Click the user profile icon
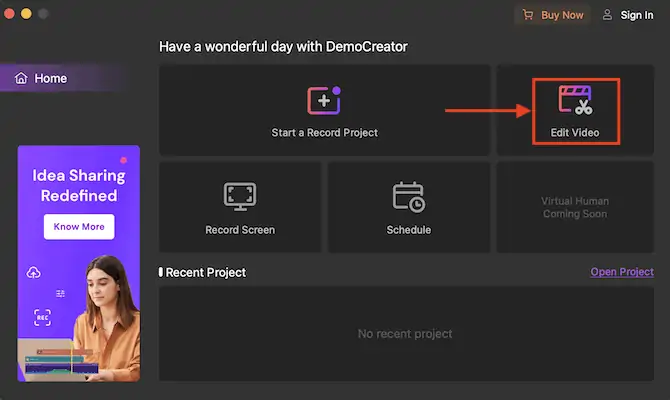The image size is (670, 400). click(607, 15)
